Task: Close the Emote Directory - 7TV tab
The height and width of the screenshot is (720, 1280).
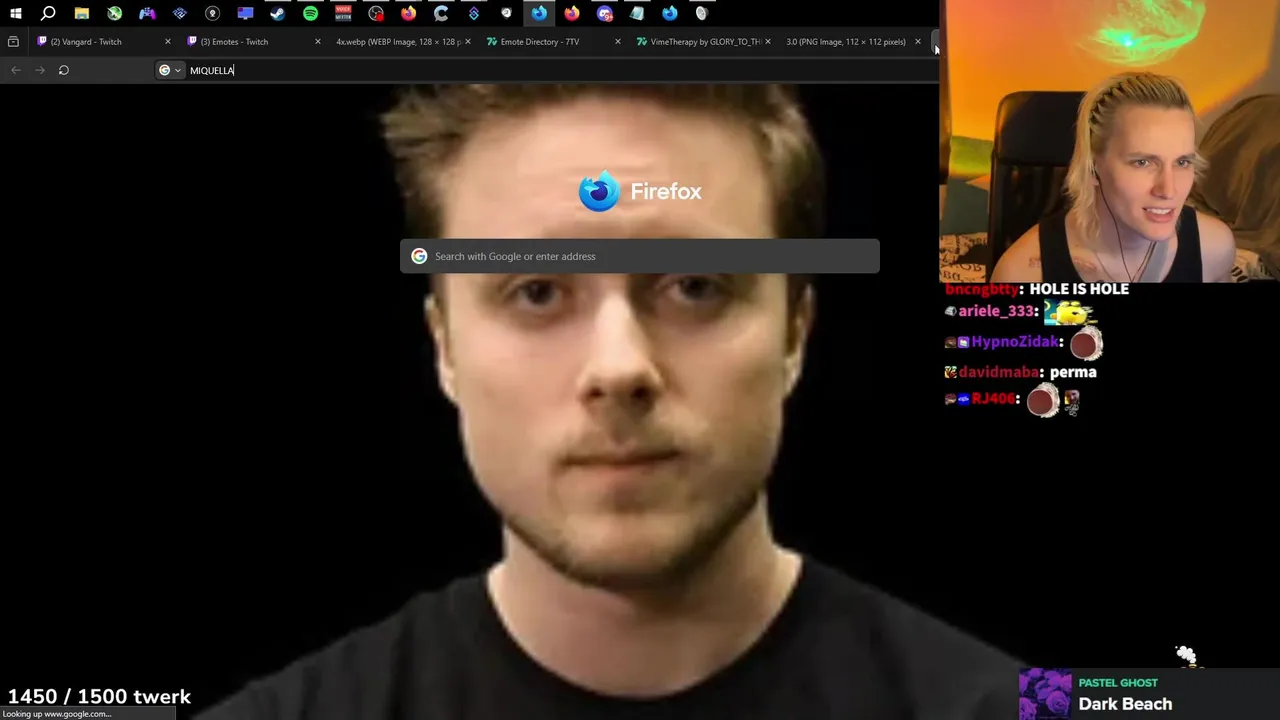Action: [x=617, y=42]
